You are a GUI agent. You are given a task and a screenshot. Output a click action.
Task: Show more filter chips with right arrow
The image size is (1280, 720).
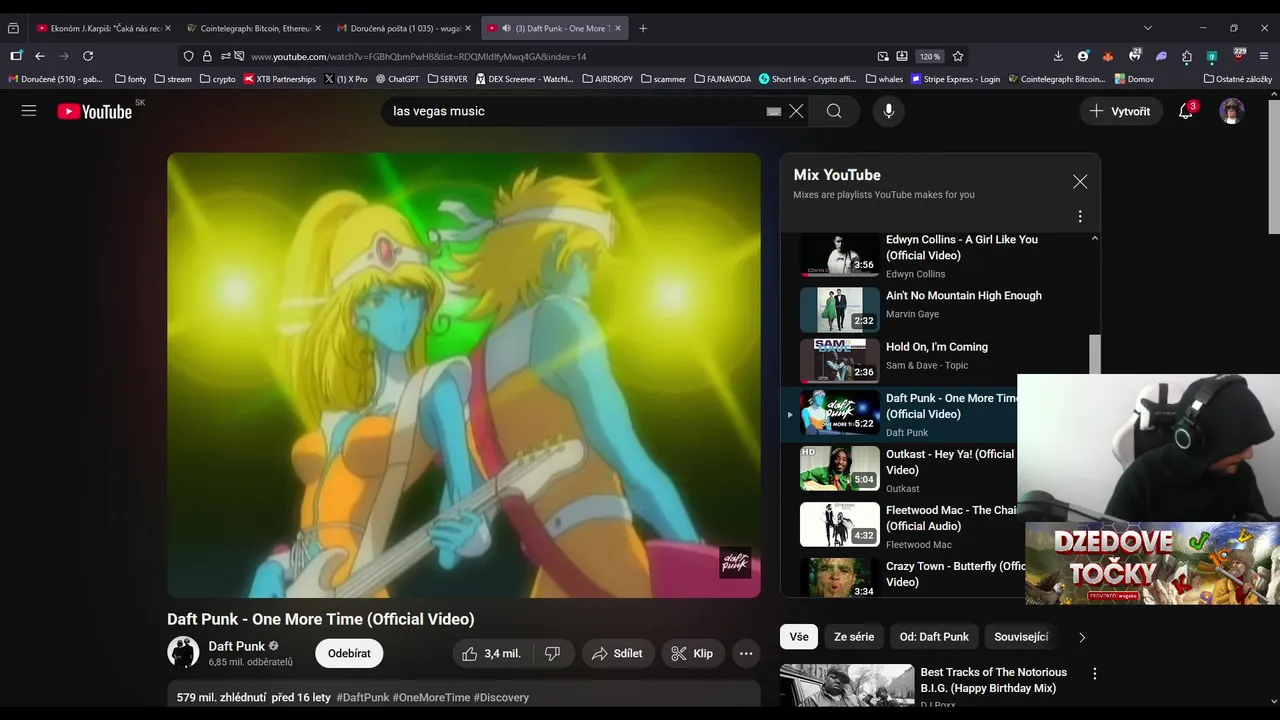[1081, 637]
